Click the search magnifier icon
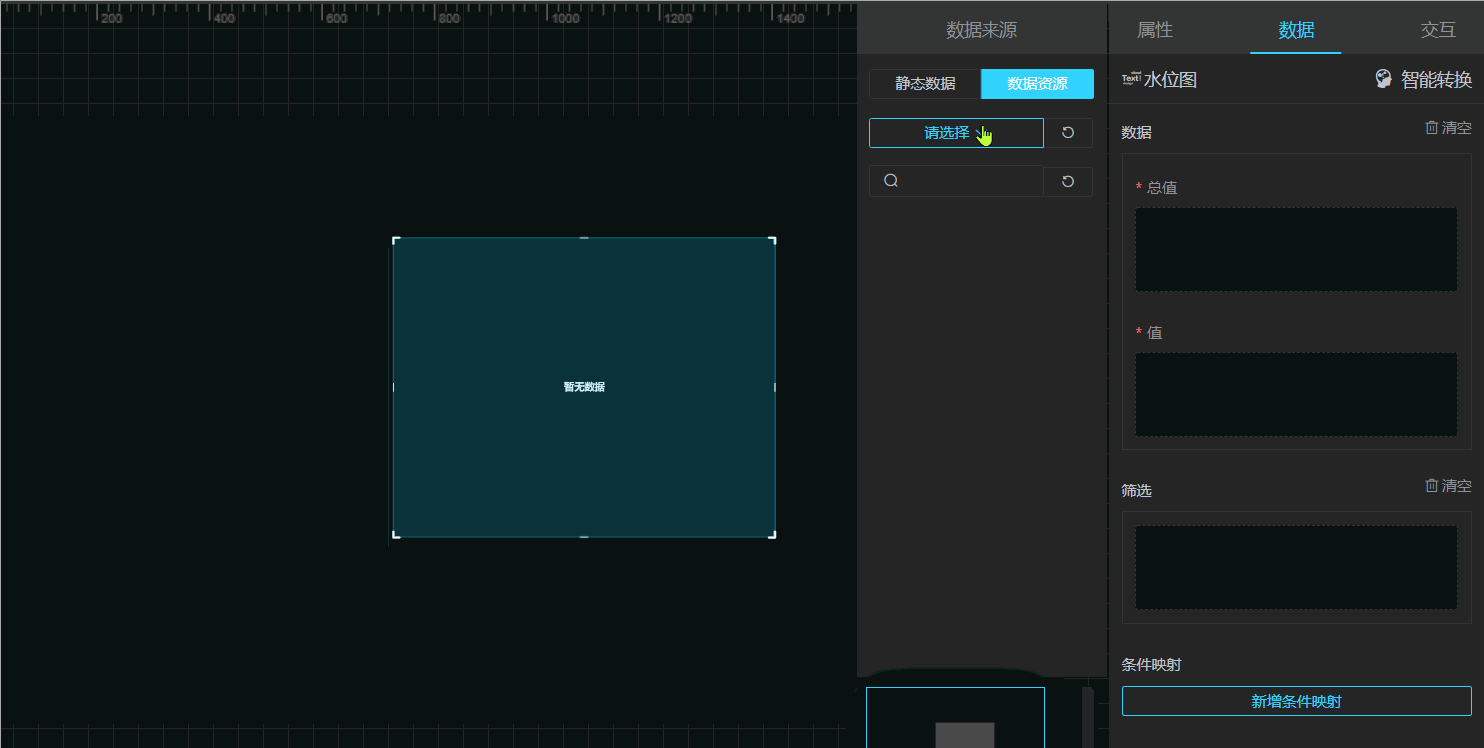The image size is (1484, 748). (x=891, y=181)
